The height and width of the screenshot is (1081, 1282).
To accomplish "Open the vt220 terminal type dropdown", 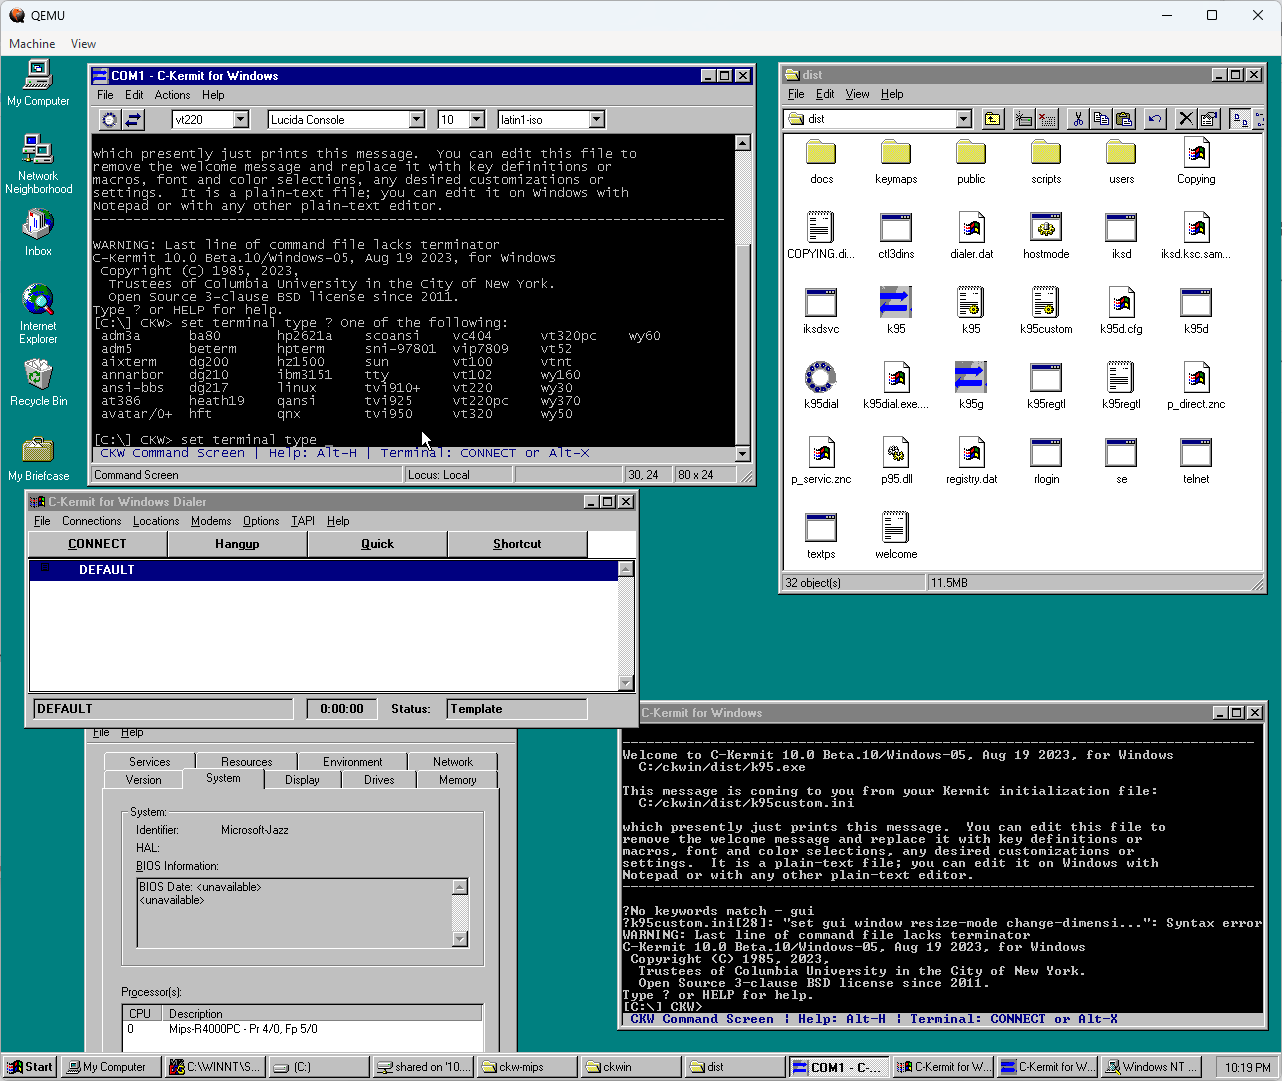I will click(x=240, y=120).
